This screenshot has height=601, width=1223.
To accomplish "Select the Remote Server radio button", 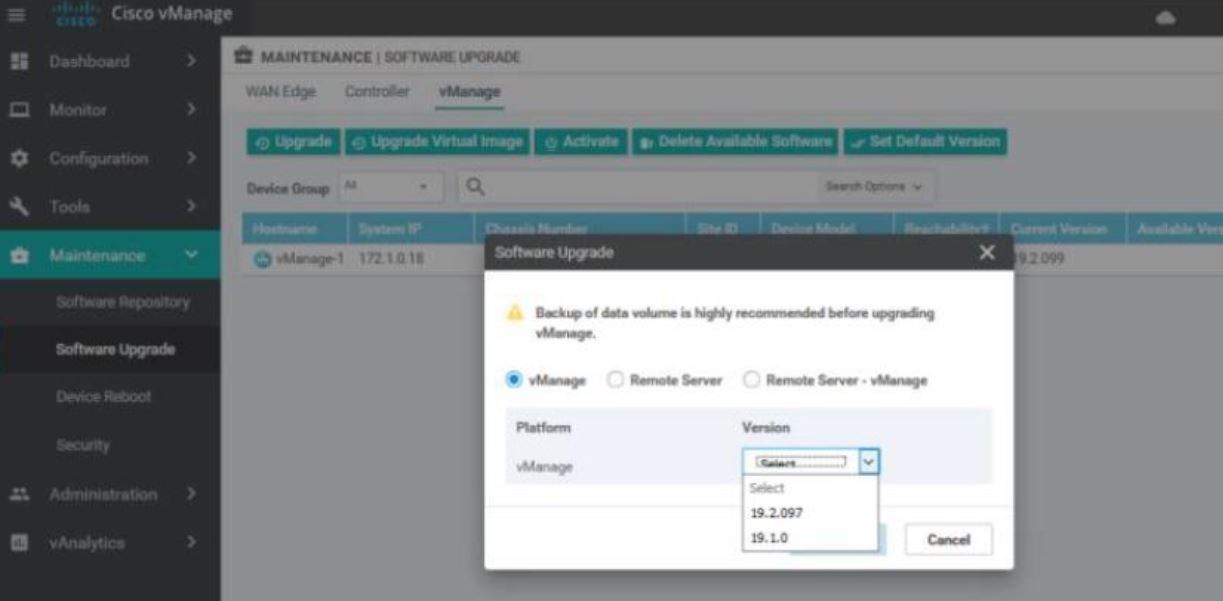I will point(616,380).
